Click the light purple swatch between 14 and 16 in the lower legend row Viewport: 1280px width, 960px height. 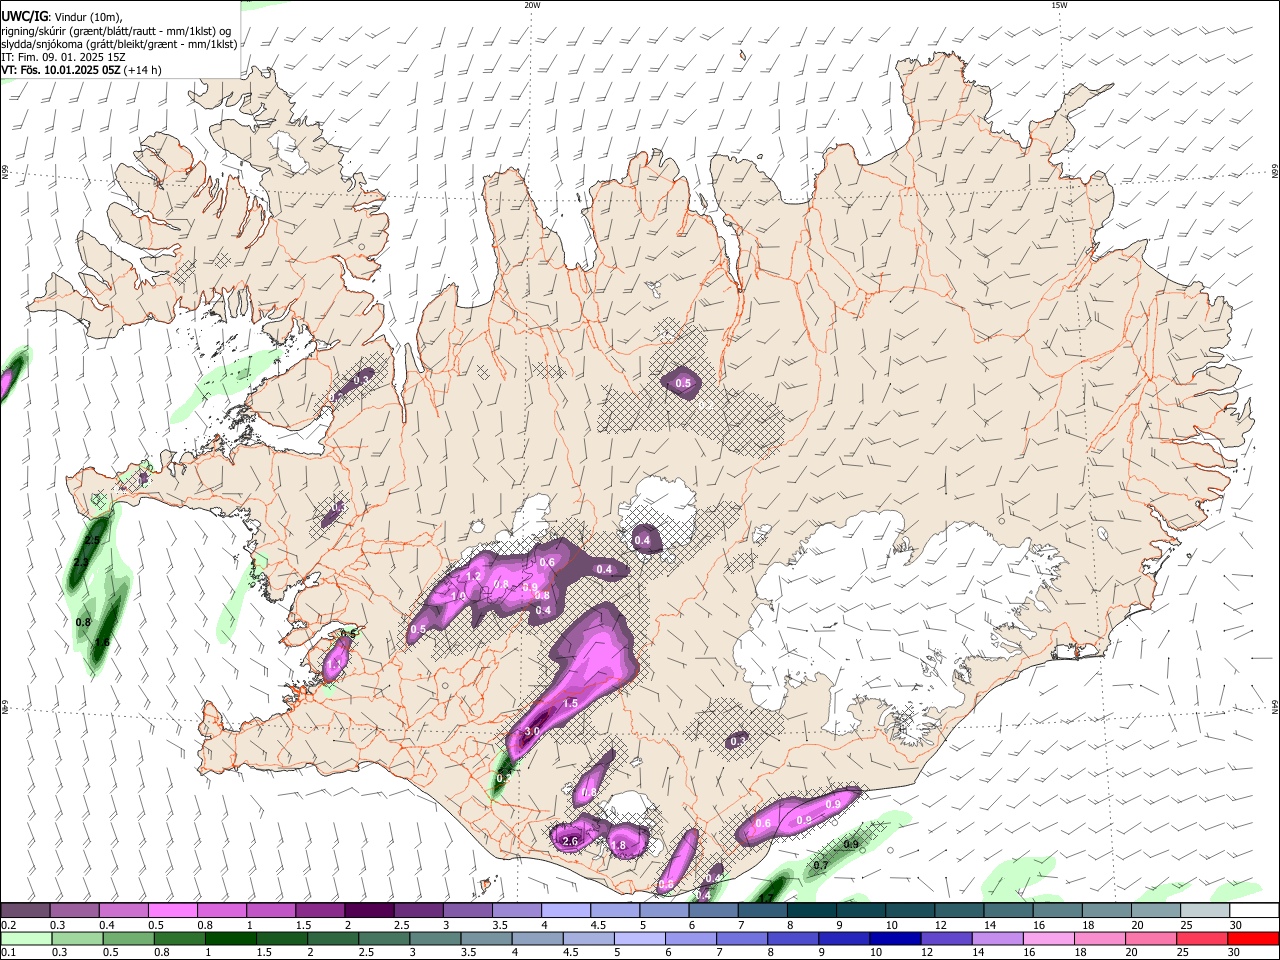[996, 938]
